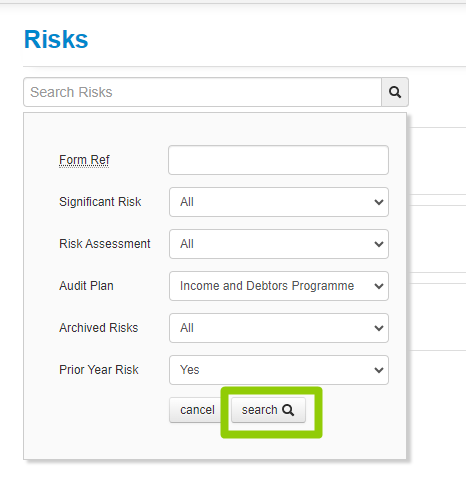Open the Archived Risks dropdown

point(279,328)
